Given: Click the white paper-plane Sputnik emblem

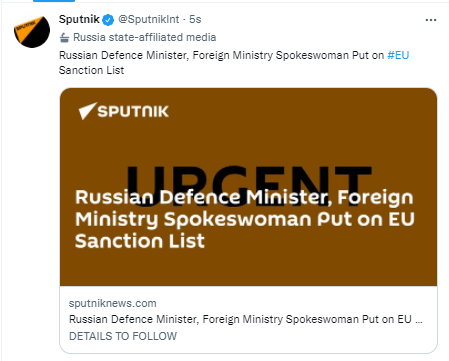Looking at the screenshot, I should pyautogui.click(x=87, y=111).
